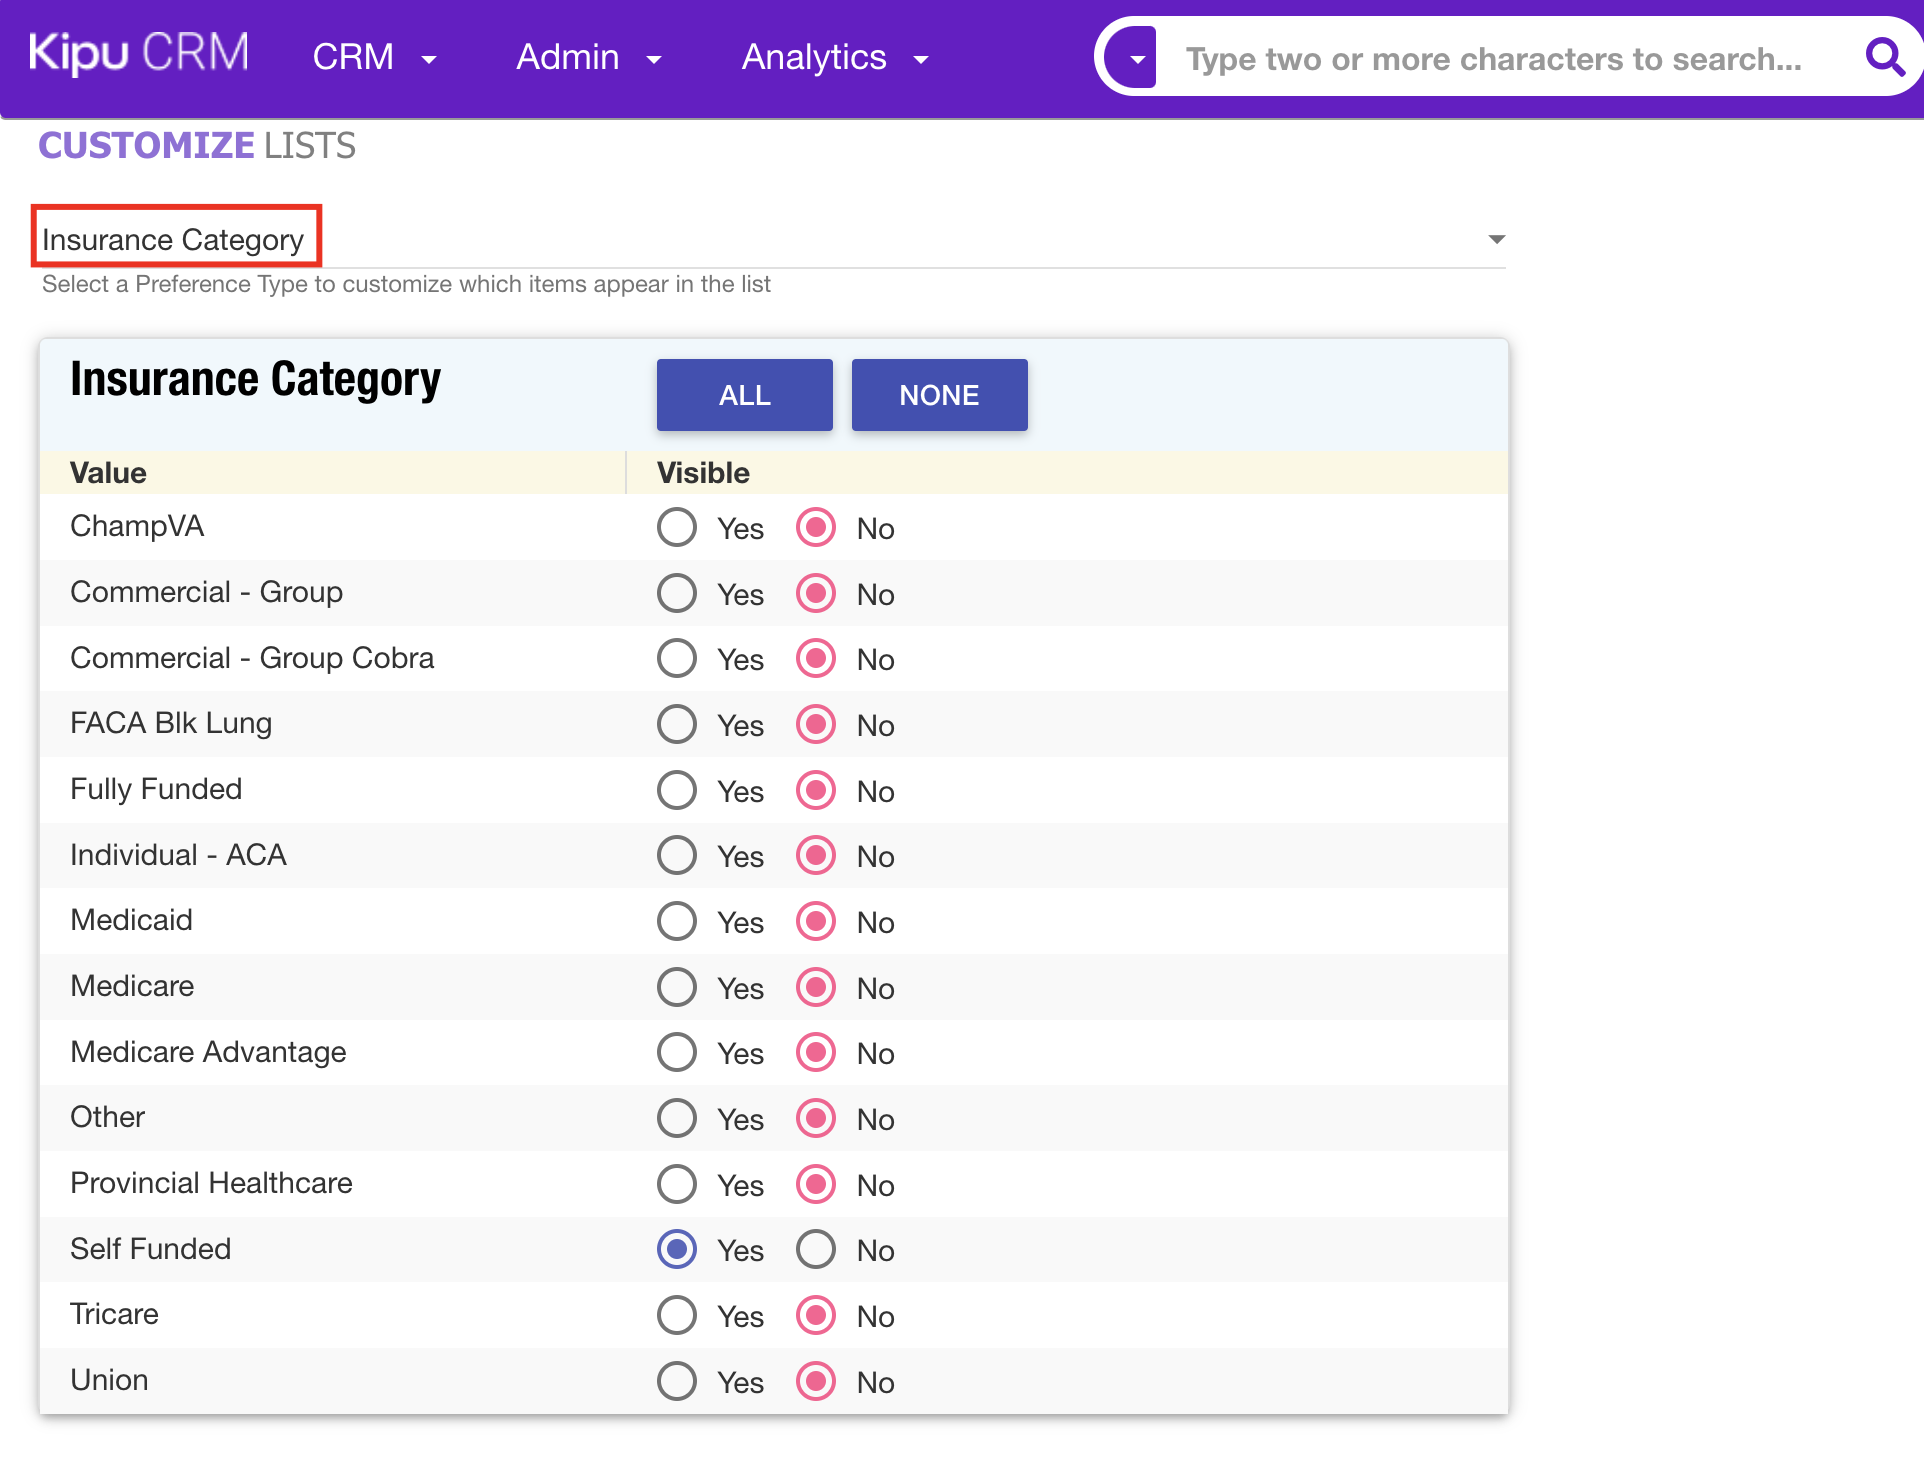
Task: Click the Kipu CRM logo
Action: click(x=139, y=54)
